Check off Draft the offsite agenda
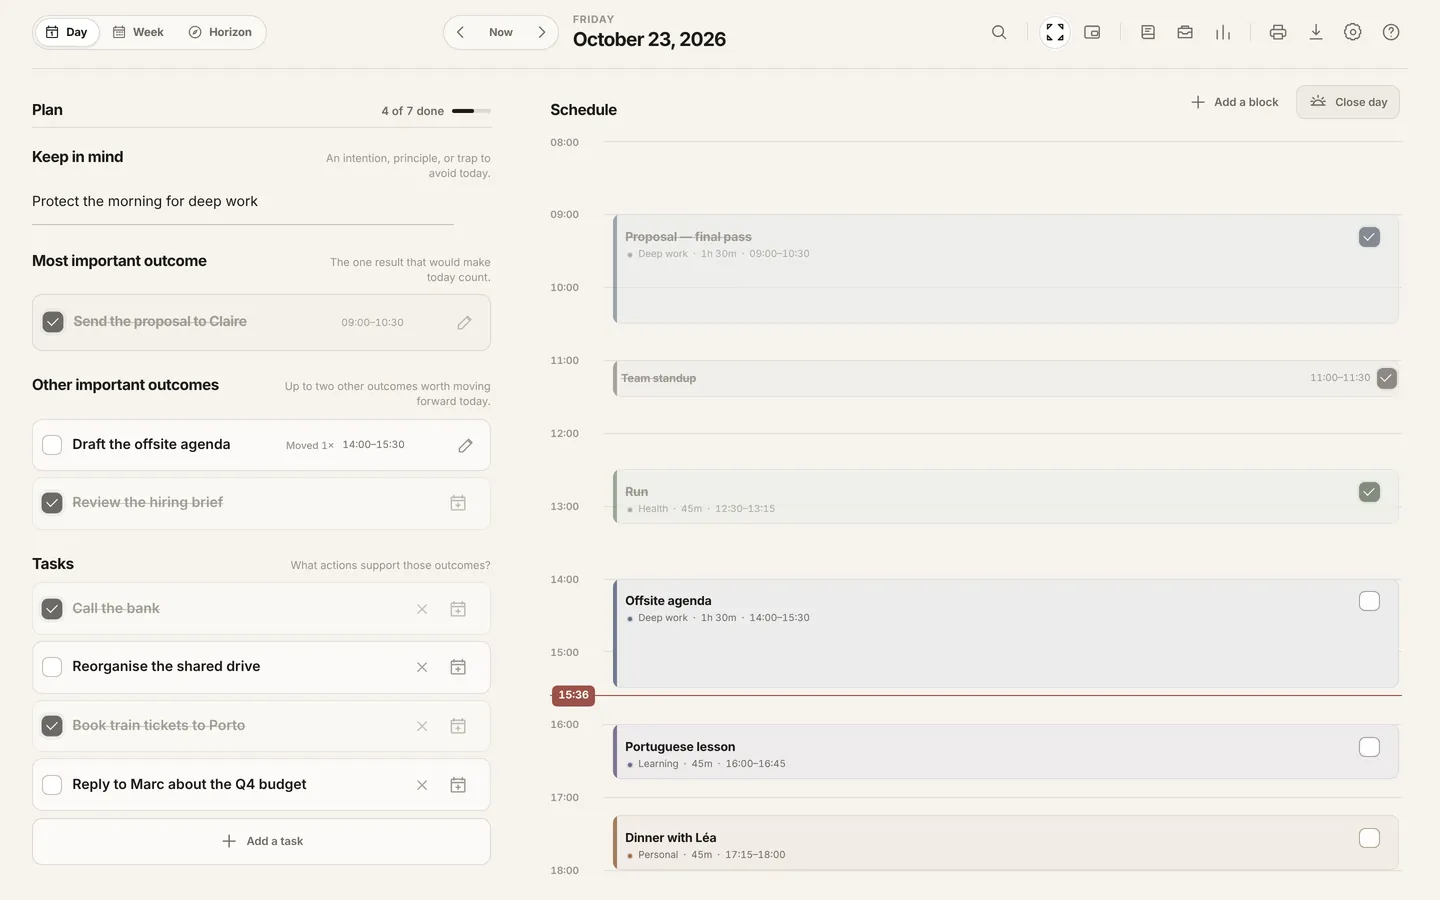Viewport: 1440px width, 900px height. pyautogui.click(x=52, y=445)
